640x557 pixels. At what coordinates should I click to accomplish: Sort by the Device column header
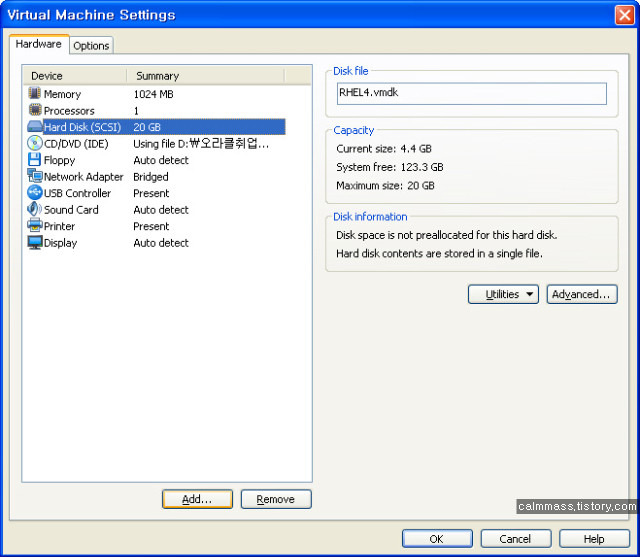point(75,76)
